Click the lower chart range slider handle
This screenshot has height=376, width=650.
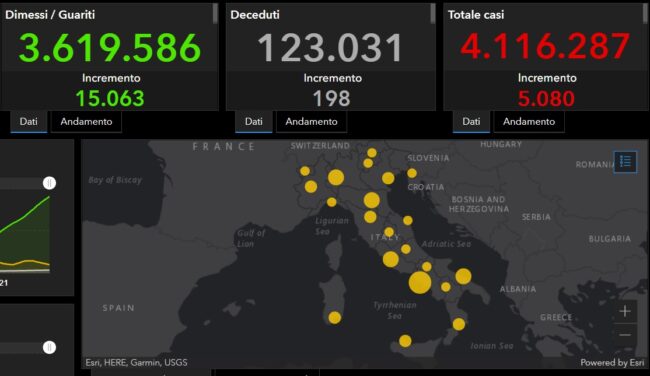tap(49, 347)
